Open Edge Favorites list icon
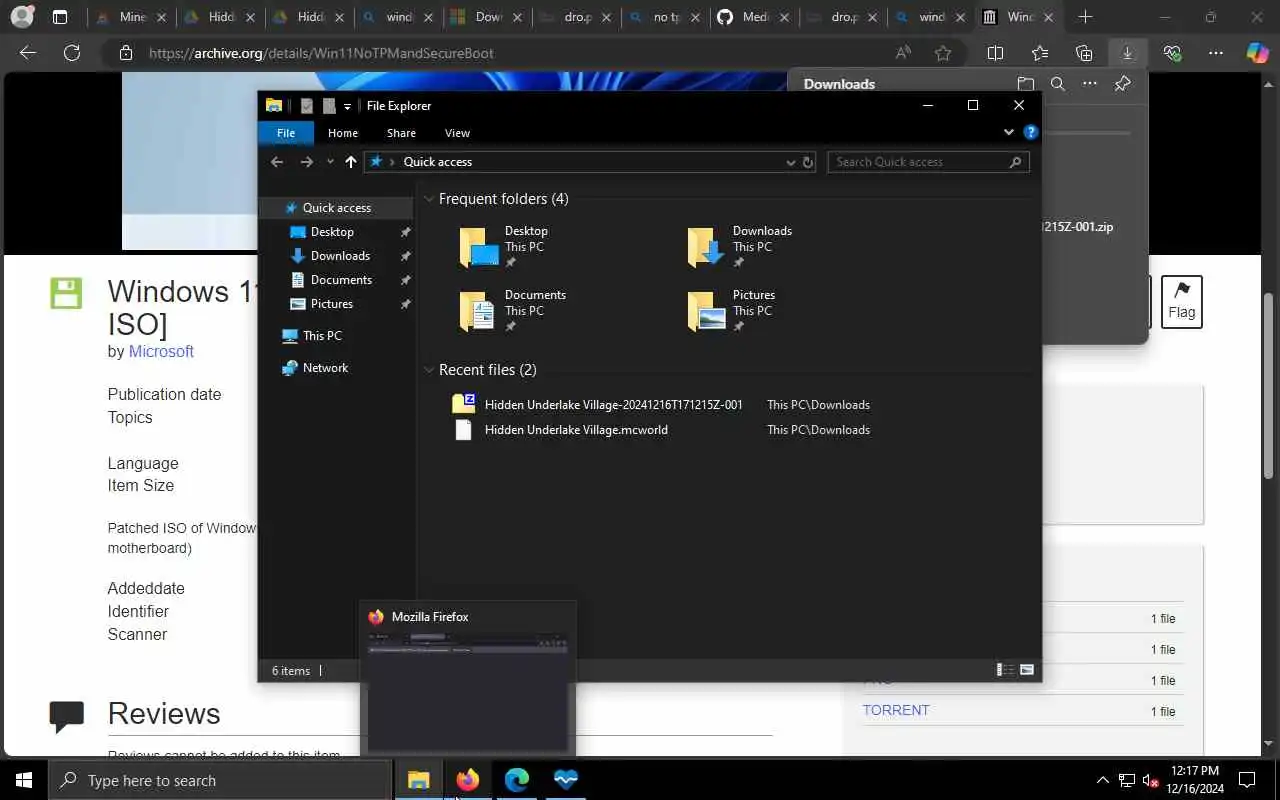Image resolution: width=1280 pixels, height=800 pixels. coord(1040,53)
